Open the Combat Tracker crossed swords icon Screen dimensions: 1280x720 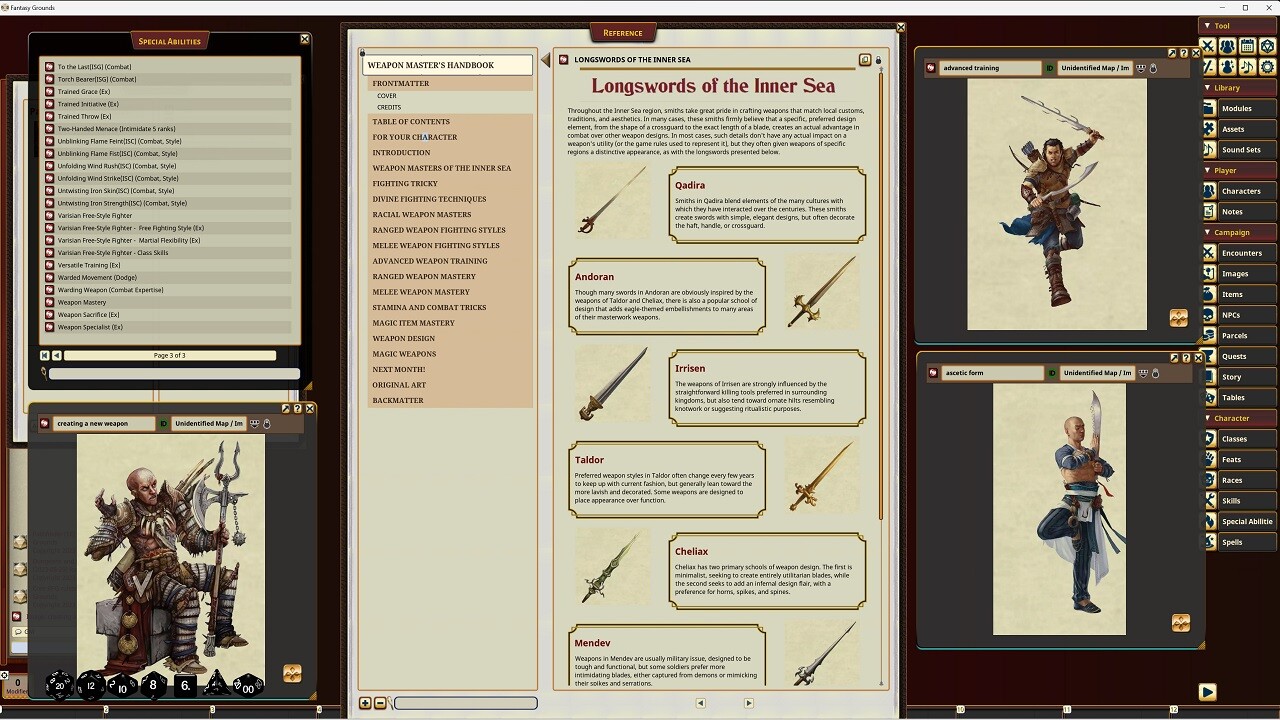click(1208, 46)
